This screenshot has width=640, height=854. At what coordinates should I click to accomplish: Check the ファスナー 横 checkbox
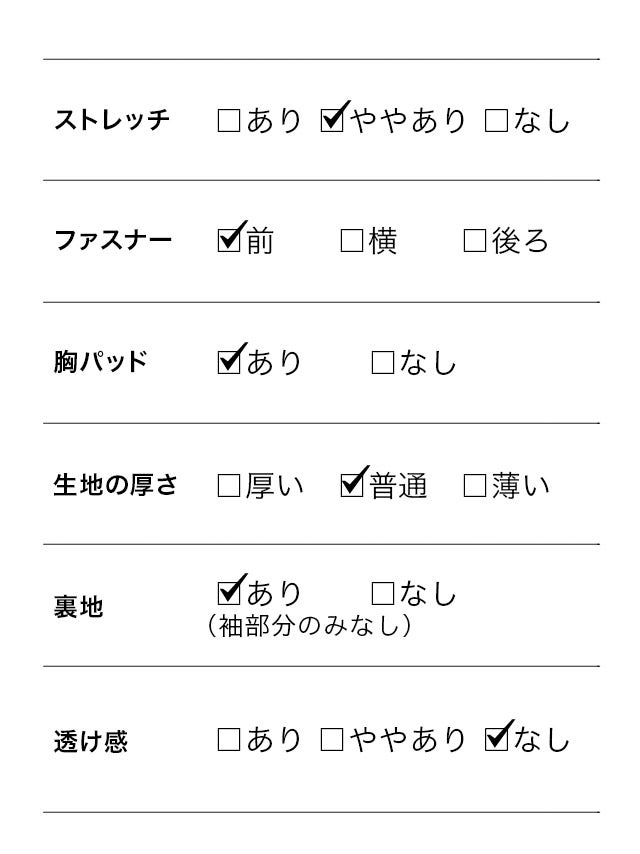(351, 242)
